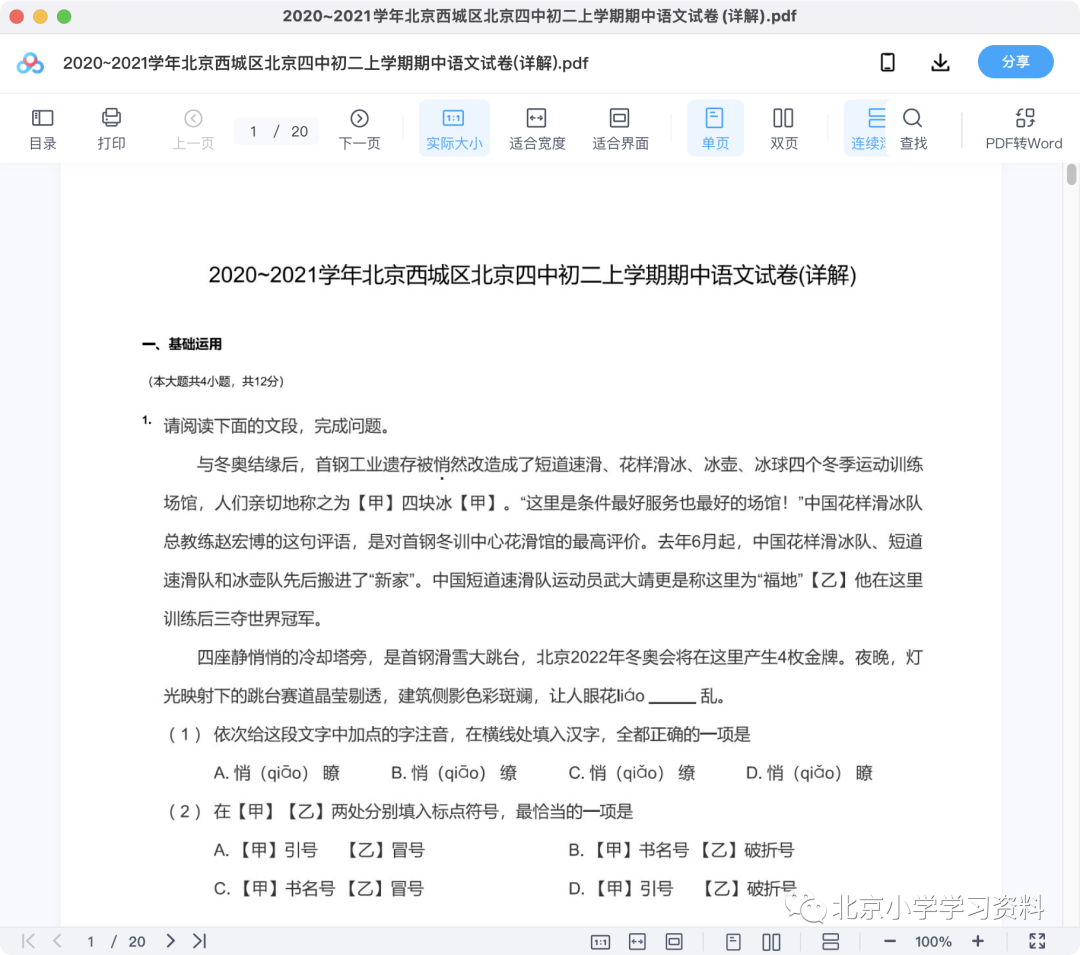Open the 查找 search tool
Screen dimensions: 1080x955
point(913,129)
